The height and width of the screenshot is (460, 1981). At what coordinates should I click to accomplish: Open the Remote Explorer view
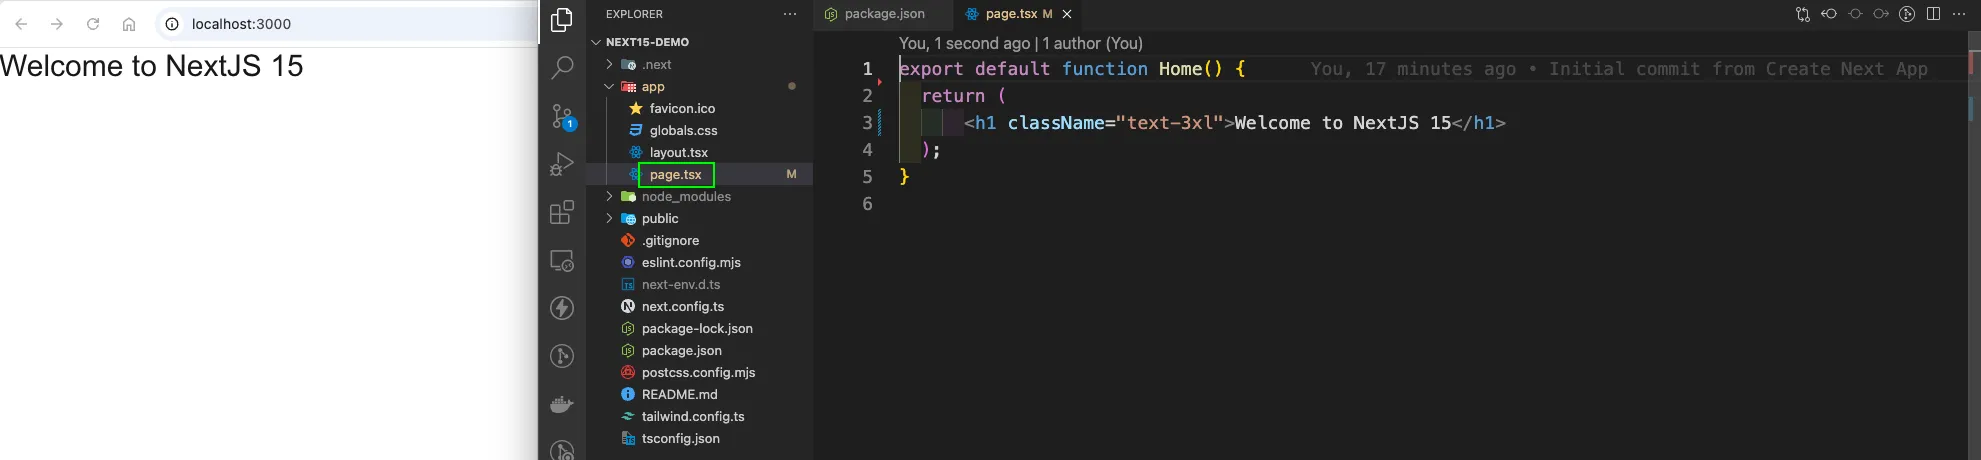tap(562, 260)
